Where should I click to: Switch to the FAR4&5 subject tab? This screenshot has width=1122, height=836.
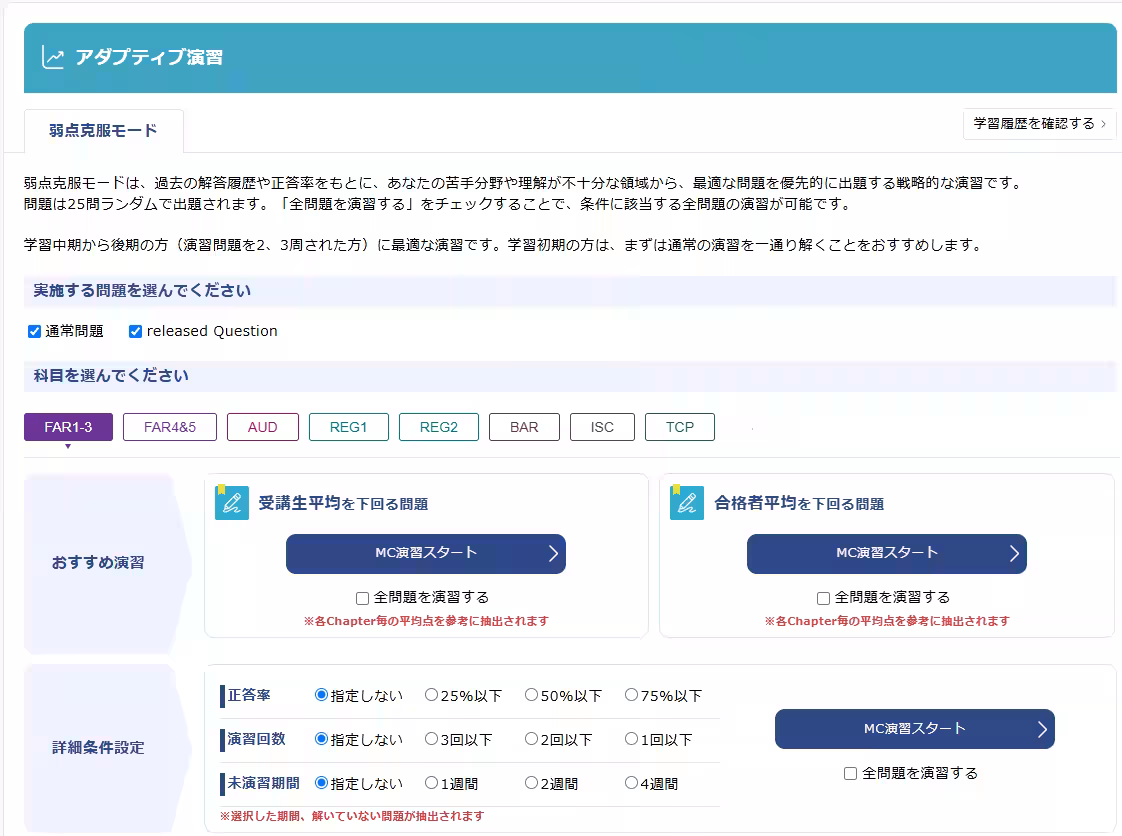(169, 427)
